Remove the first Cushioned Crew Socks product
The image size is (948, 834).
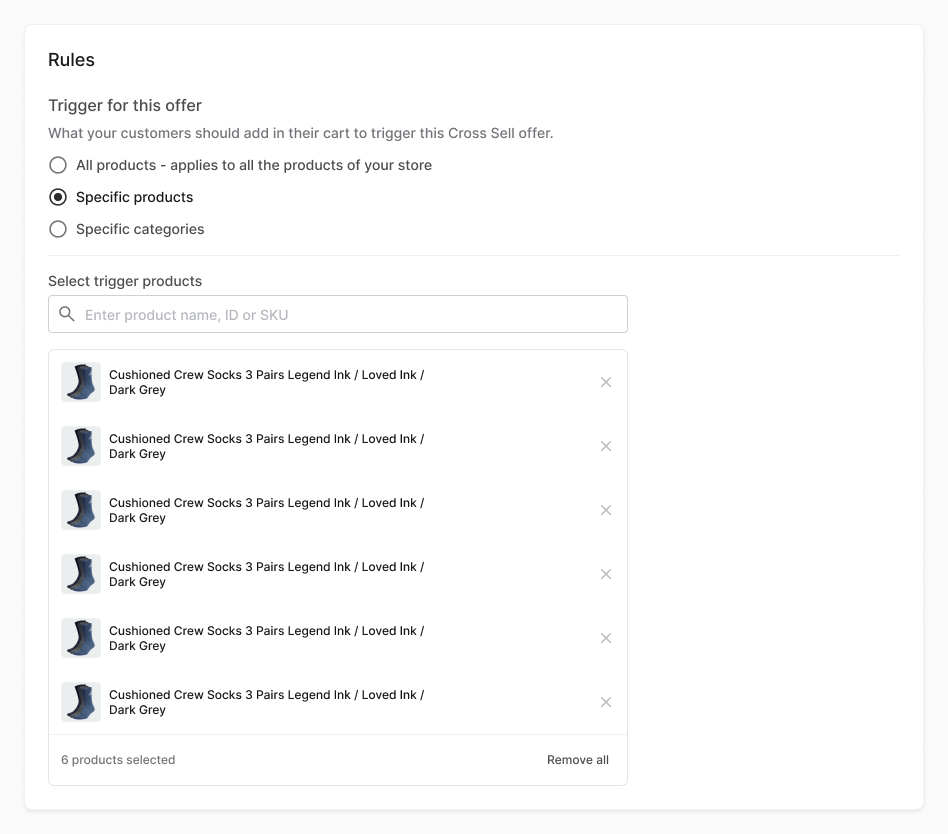click(x=605, y=382)
